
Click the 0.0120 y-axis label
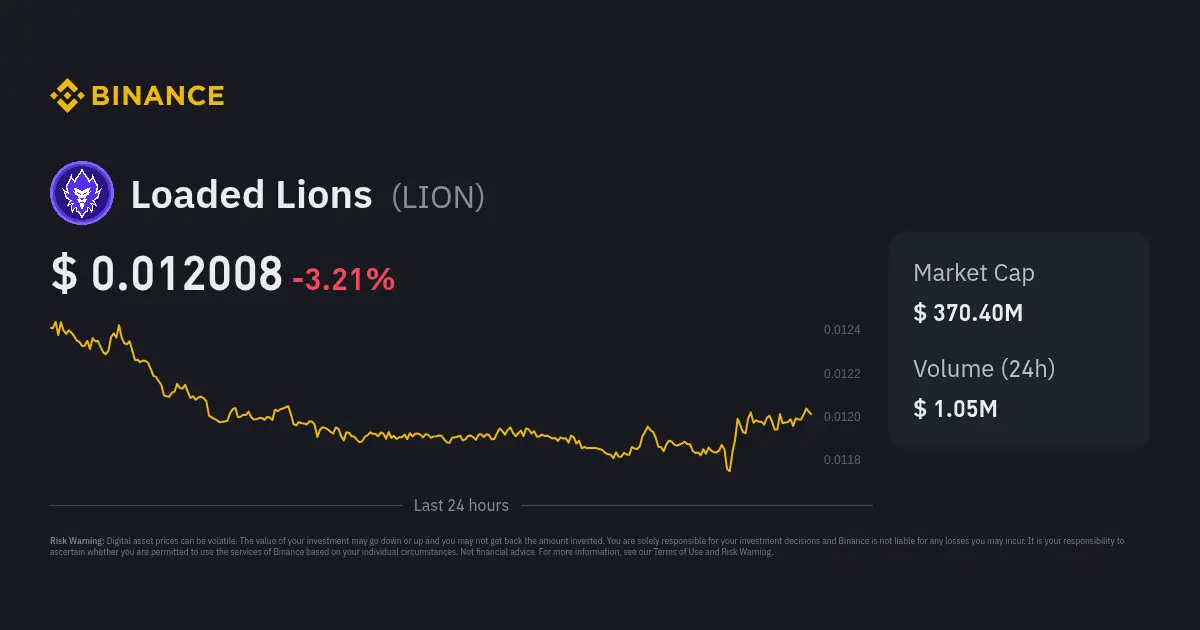pyautogui.click(x=841, y=417)
